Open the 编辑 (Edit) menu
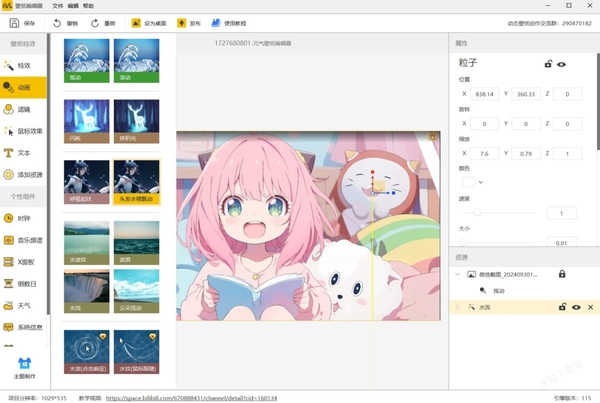Image resolution: width=600 pixels, height=403 pixels. [73, 6]
